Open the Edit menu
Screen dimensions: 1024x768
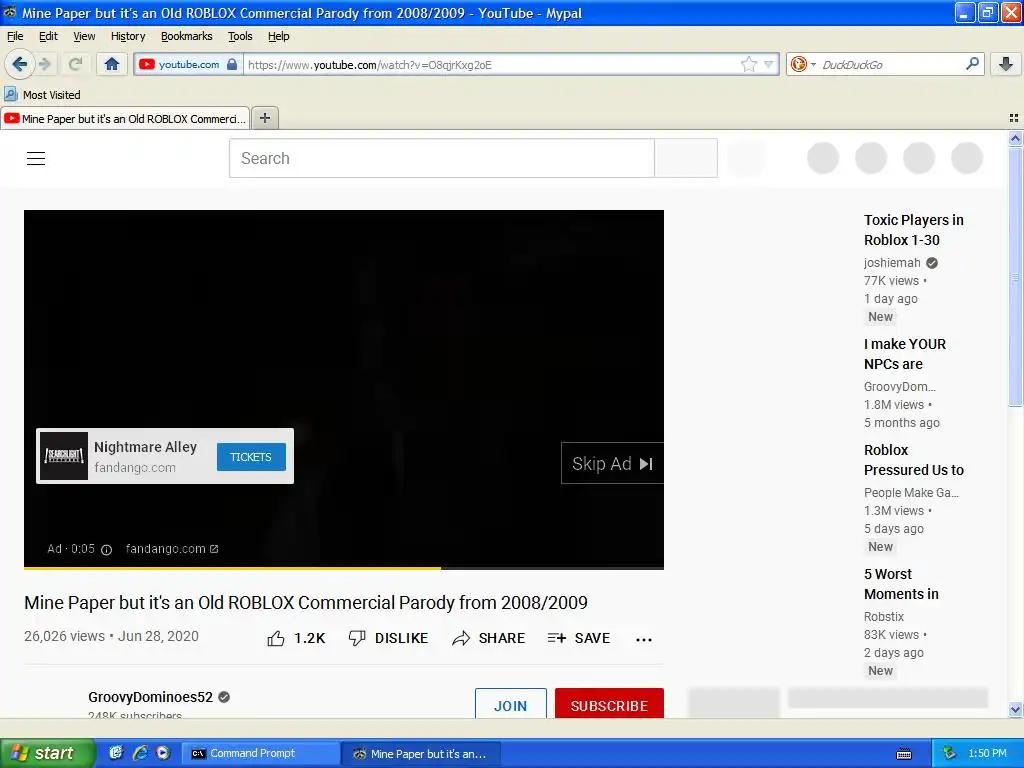48,36
